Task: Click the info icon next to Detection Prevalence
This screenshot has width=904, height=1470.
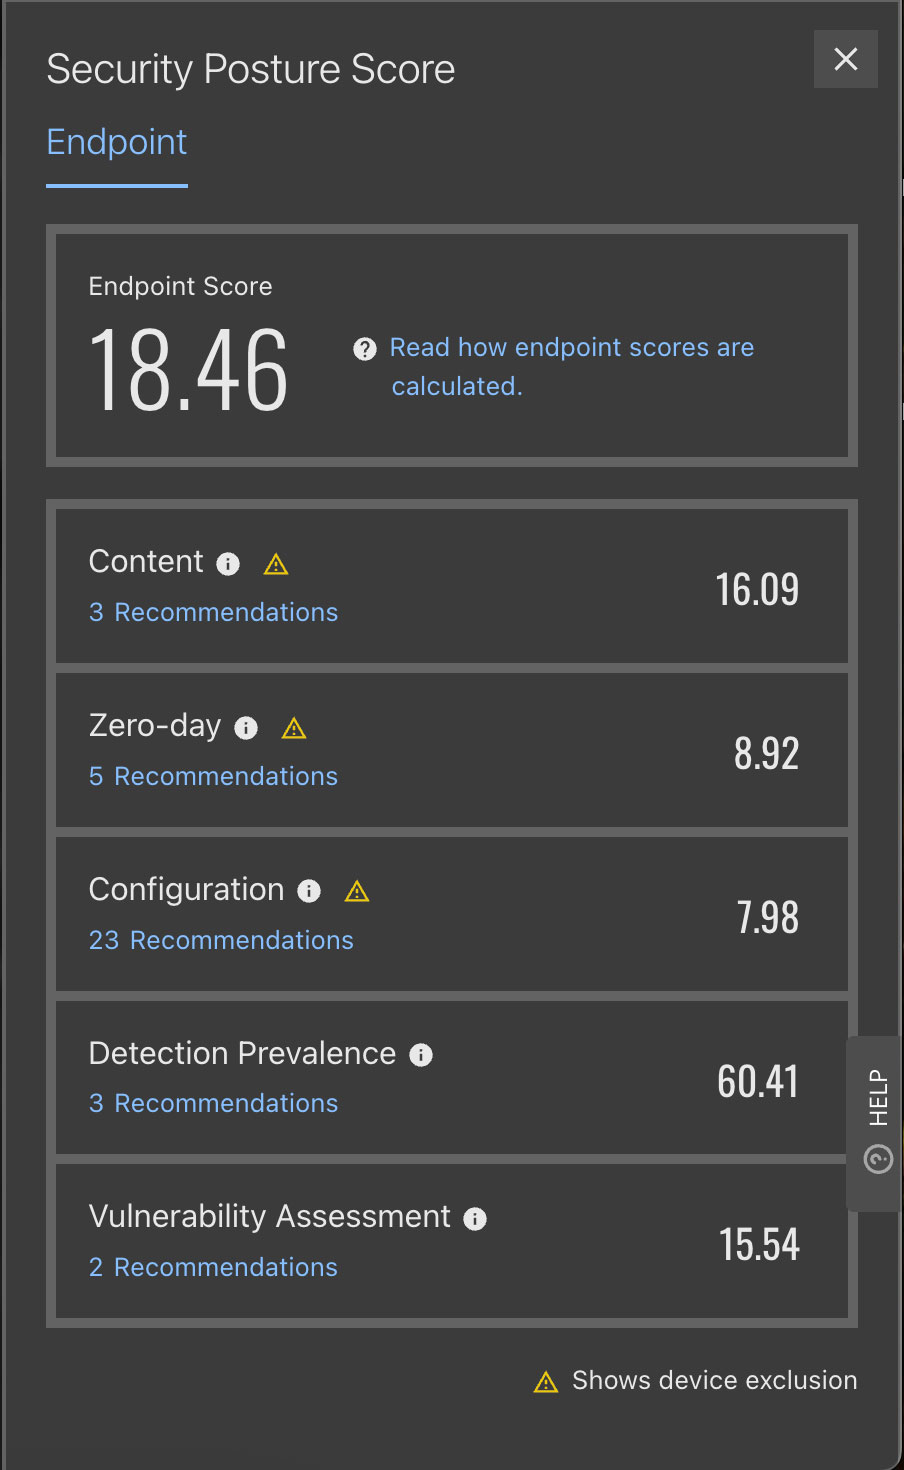Action: pos(422,1055)
